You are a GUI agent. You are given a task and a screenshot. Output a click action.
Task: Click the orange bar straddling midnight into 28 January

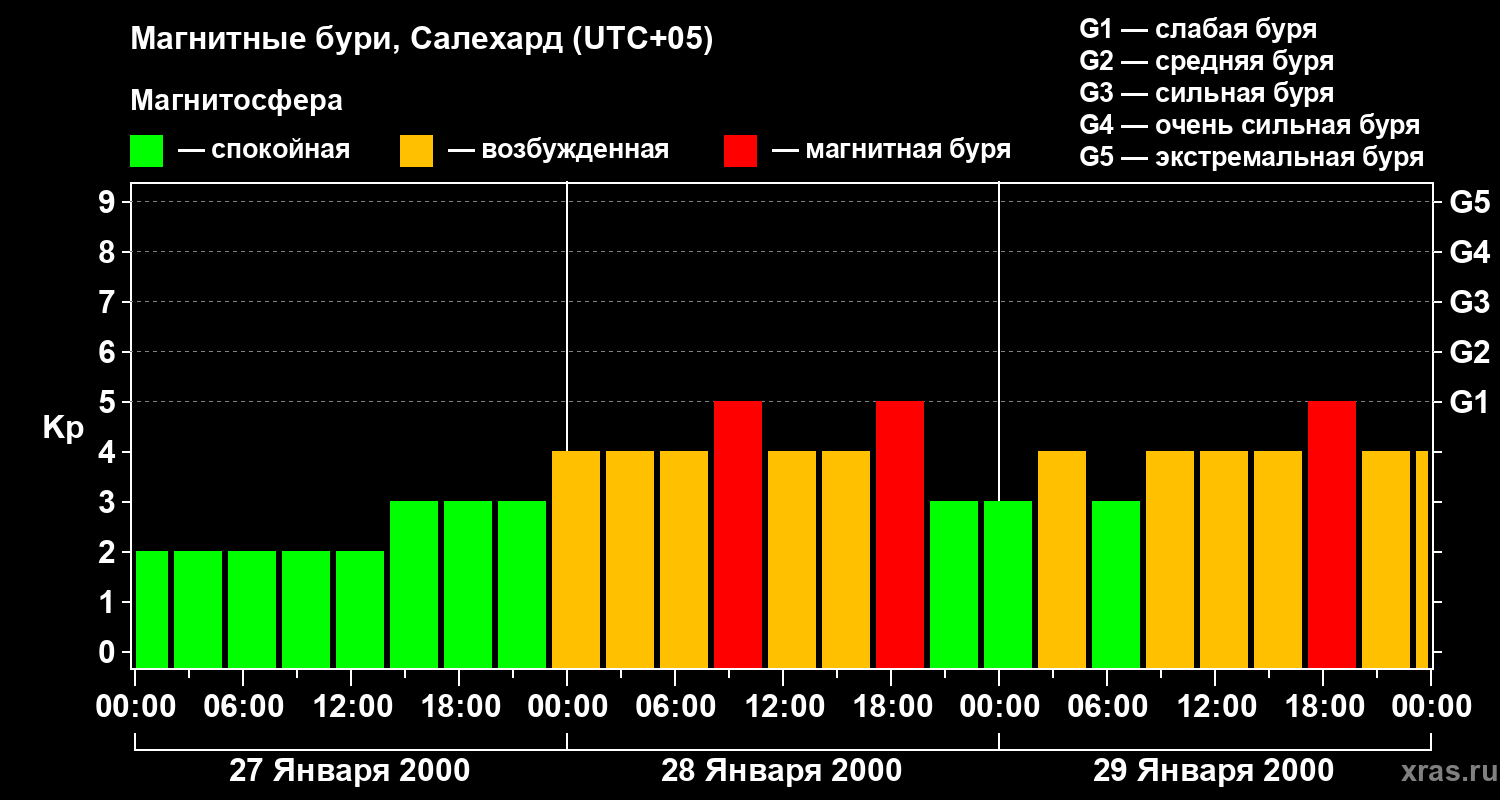pos(576,560)
